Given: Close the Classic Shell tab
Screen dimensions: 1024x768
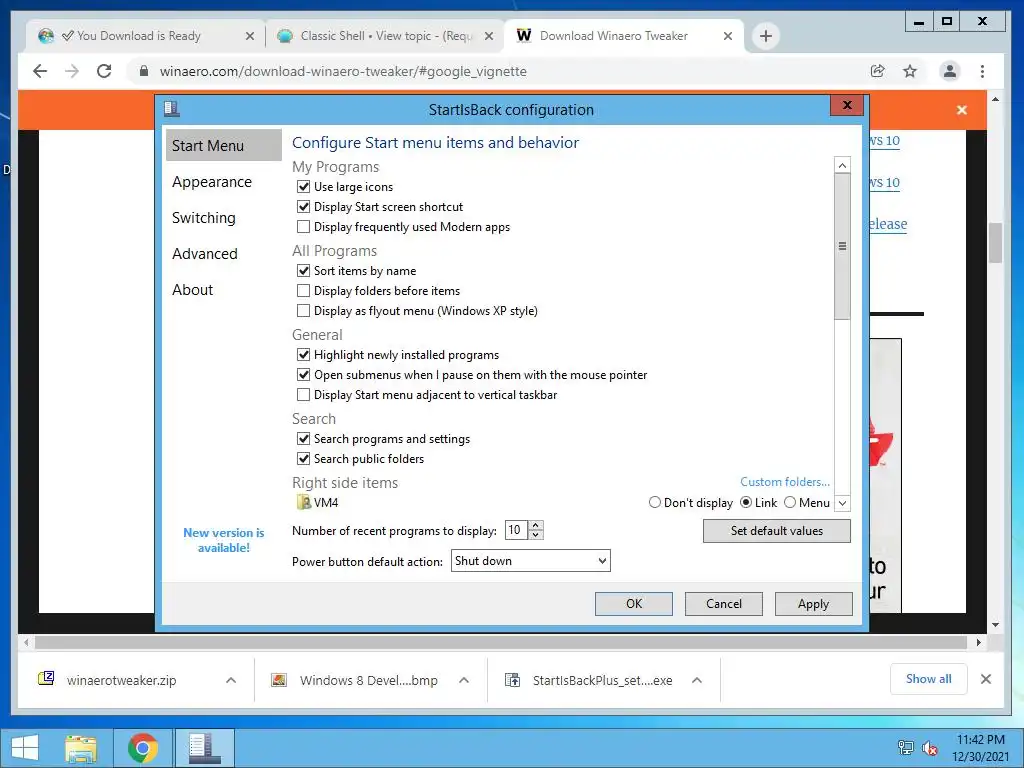Looking at the screenshot, I should click(x=488, y=37).
